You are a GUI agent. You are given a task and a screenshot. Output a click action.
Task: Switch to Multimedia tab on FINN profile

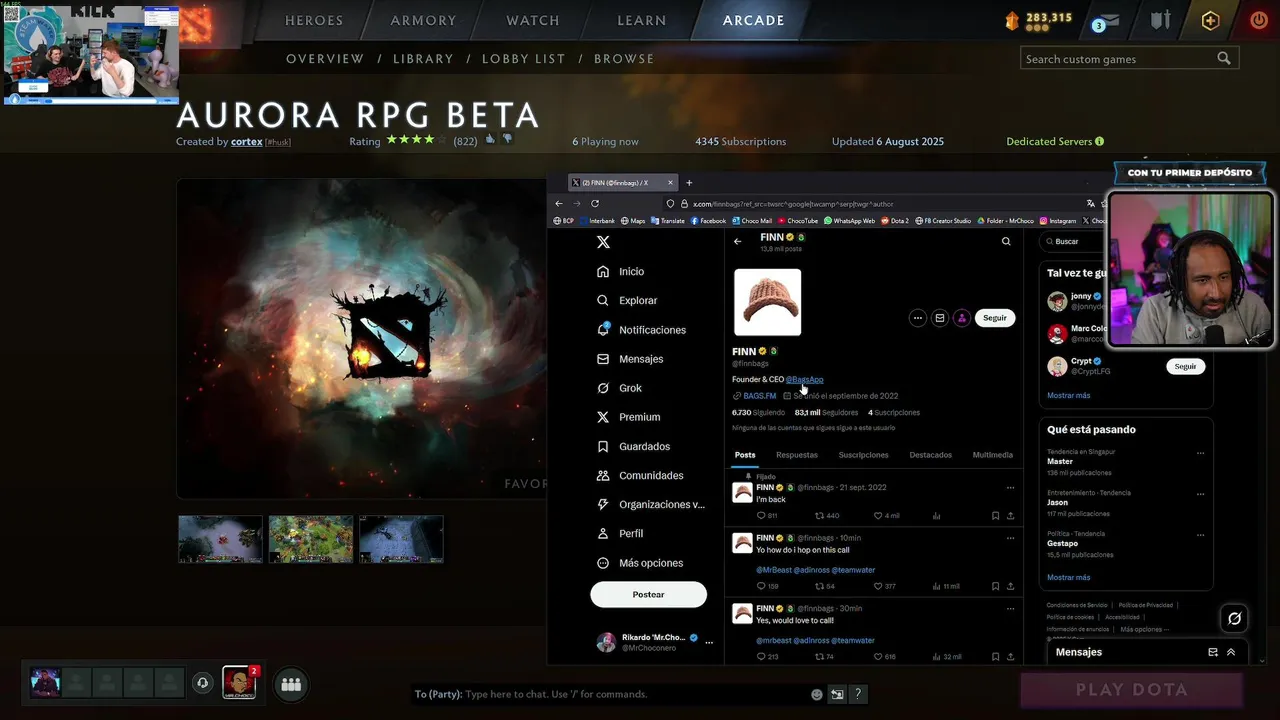(x=993, y=455)
